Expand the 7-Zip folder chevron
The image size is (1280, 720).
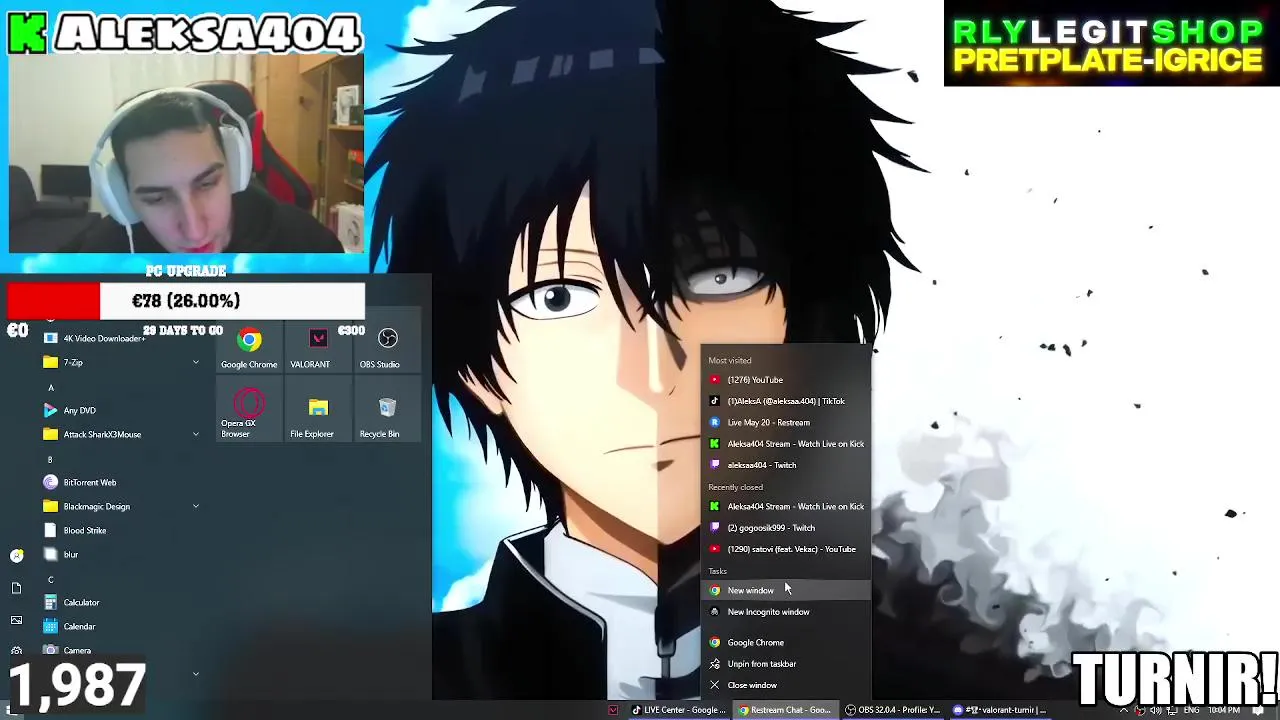196,362
